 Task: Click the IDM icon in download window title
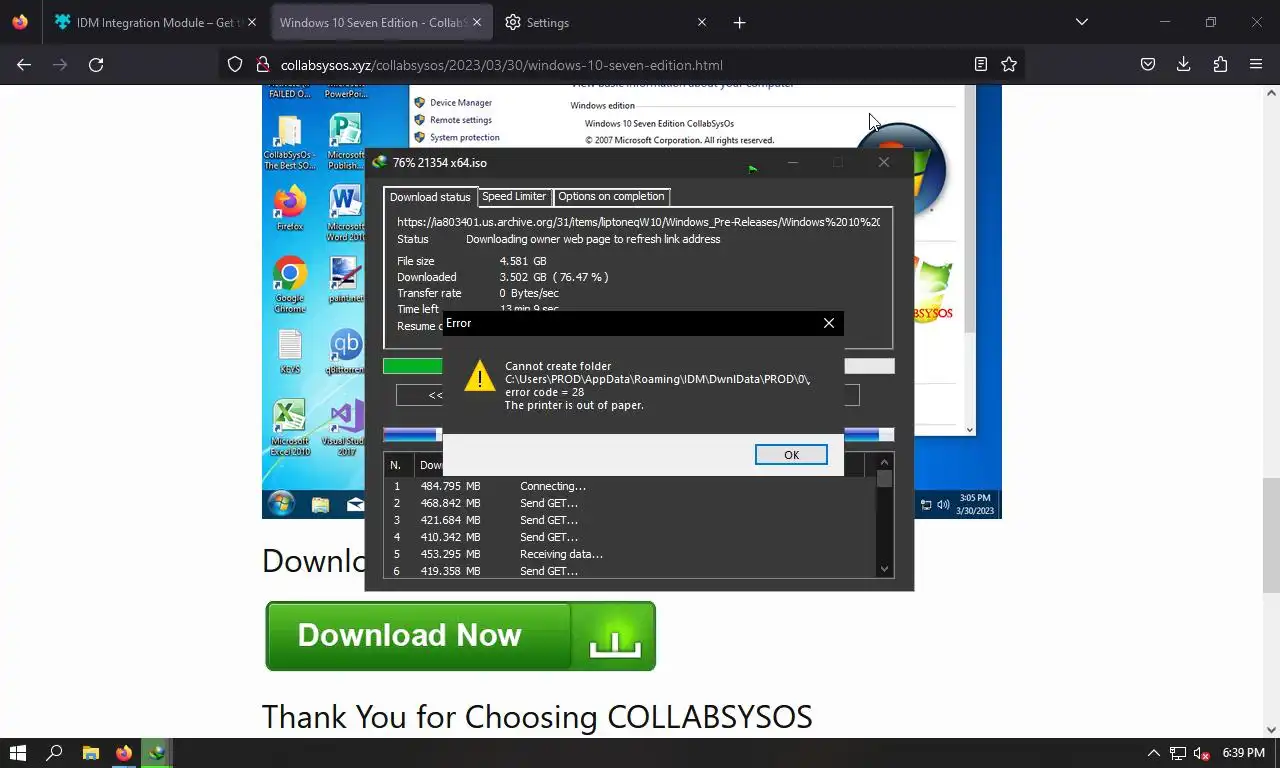[x=379, y=163]
